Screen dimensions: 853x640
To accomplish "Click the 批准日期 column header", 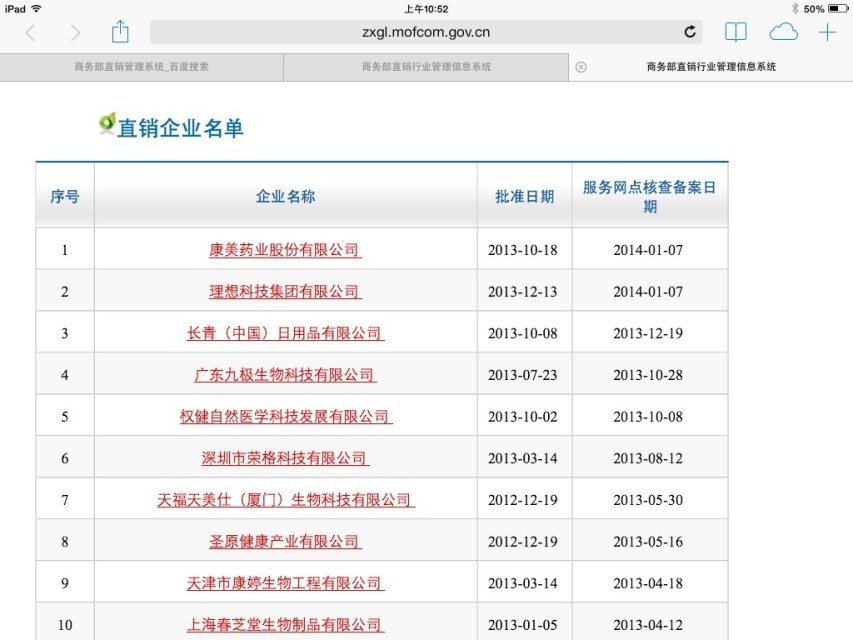I will pyautogui.click(x=524, y=196).
